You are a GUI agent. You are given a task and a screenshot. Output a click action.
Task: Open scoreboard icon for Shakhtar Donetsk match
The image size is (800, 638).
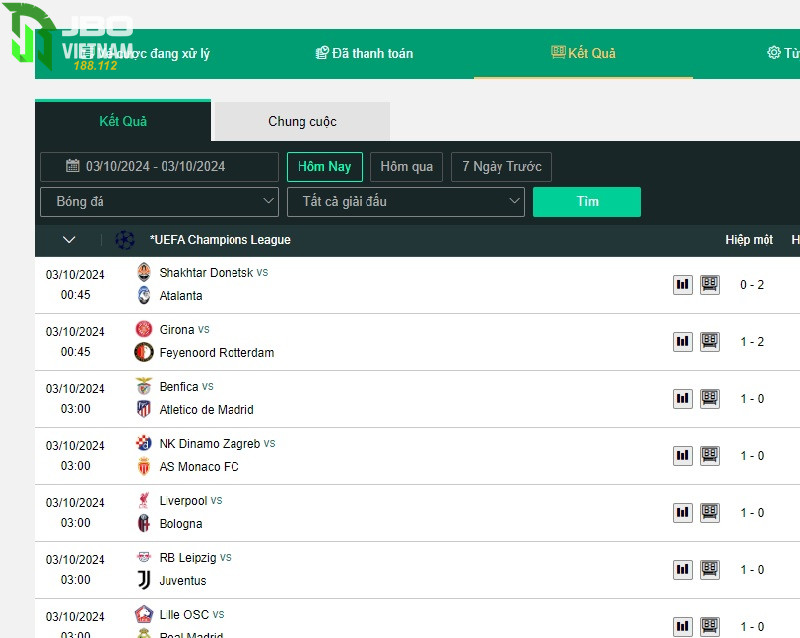pyautogui.click(x=710, y=285)
